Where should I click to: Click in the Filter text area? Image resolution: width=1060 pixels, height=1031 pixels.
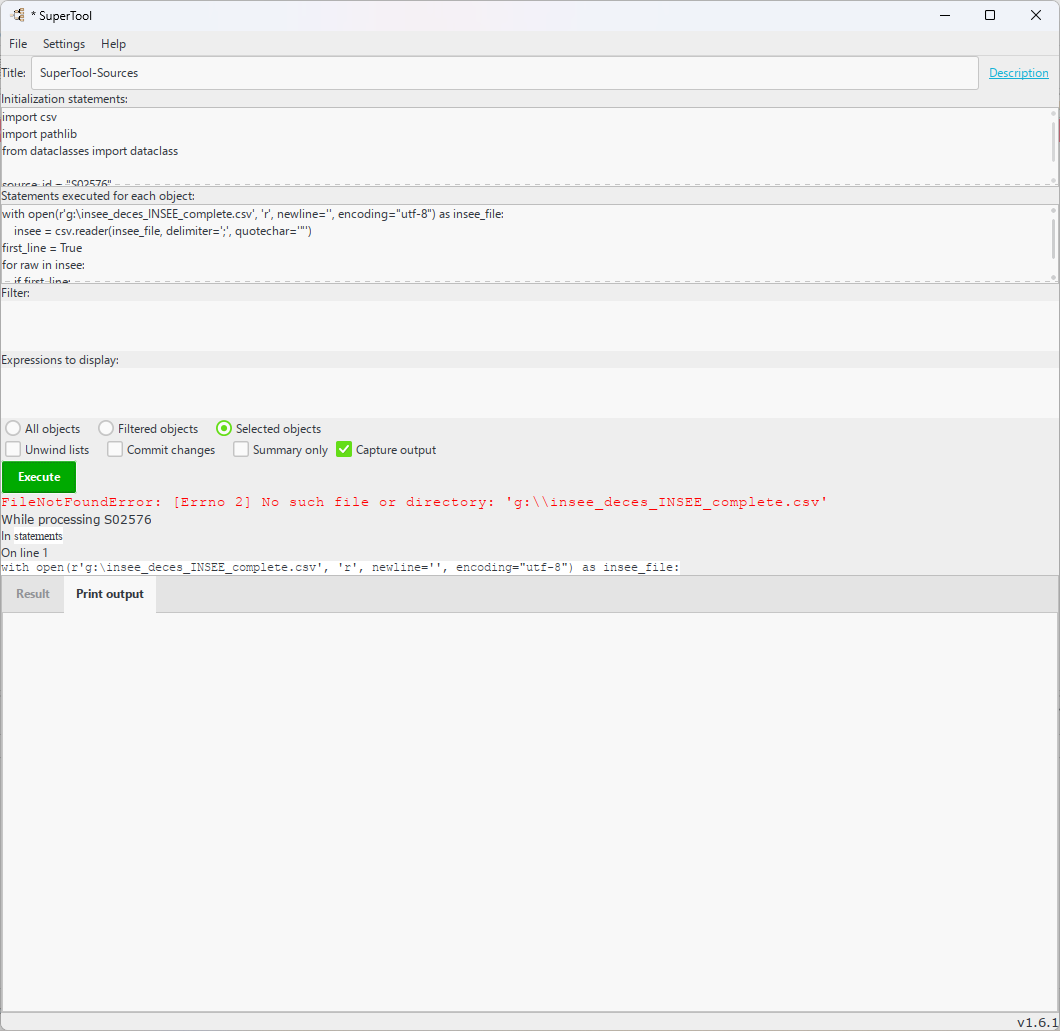(x=529, y=325)
